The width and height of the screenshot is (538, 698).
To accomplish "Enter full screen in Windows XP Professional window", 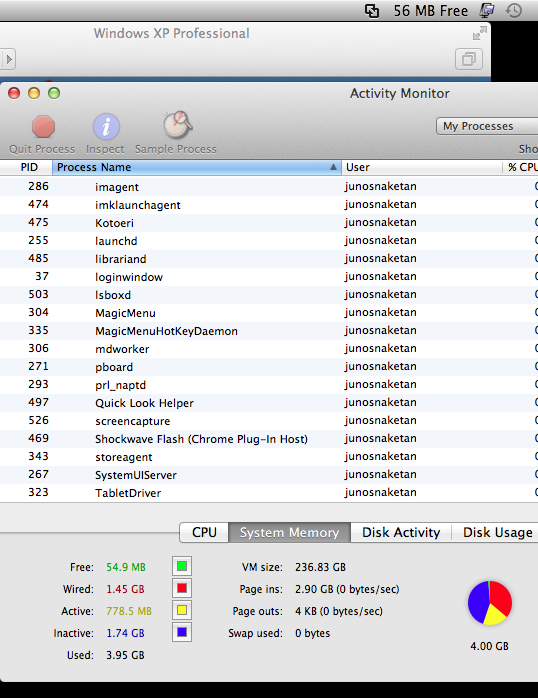I will coord(480,33).
